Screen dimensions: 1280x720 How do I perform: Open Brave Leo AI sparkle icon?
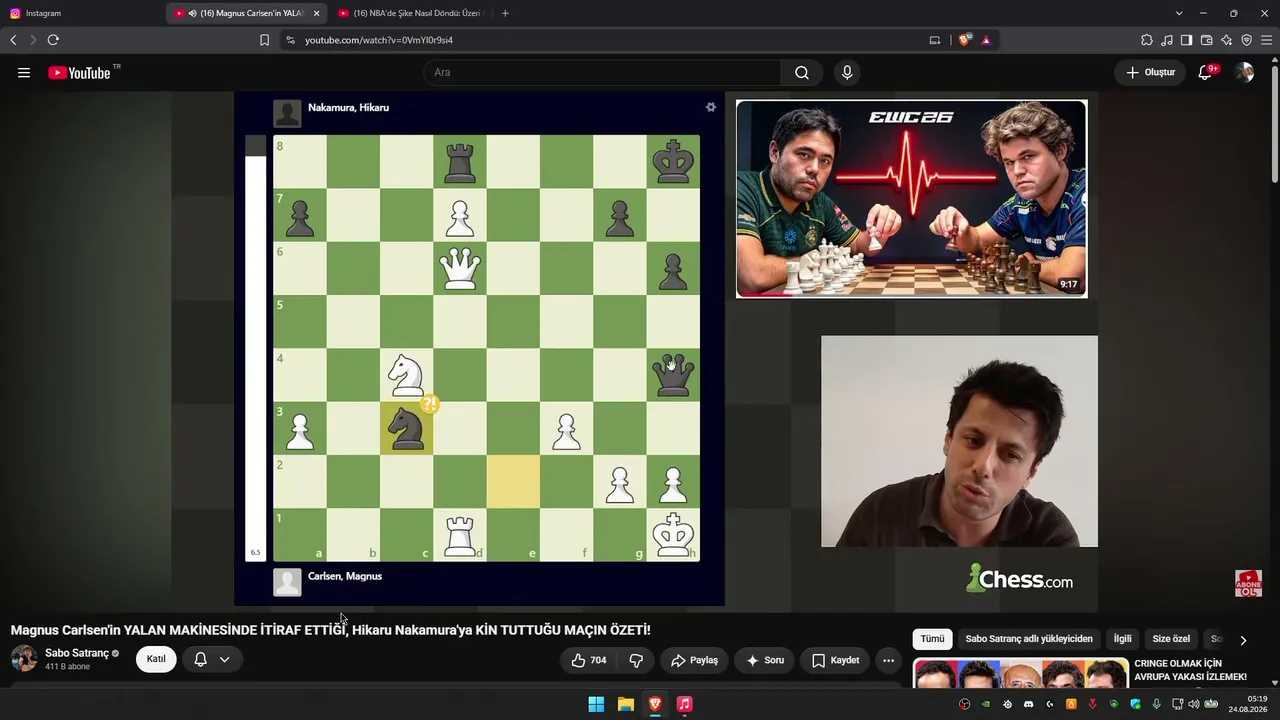1226,40
